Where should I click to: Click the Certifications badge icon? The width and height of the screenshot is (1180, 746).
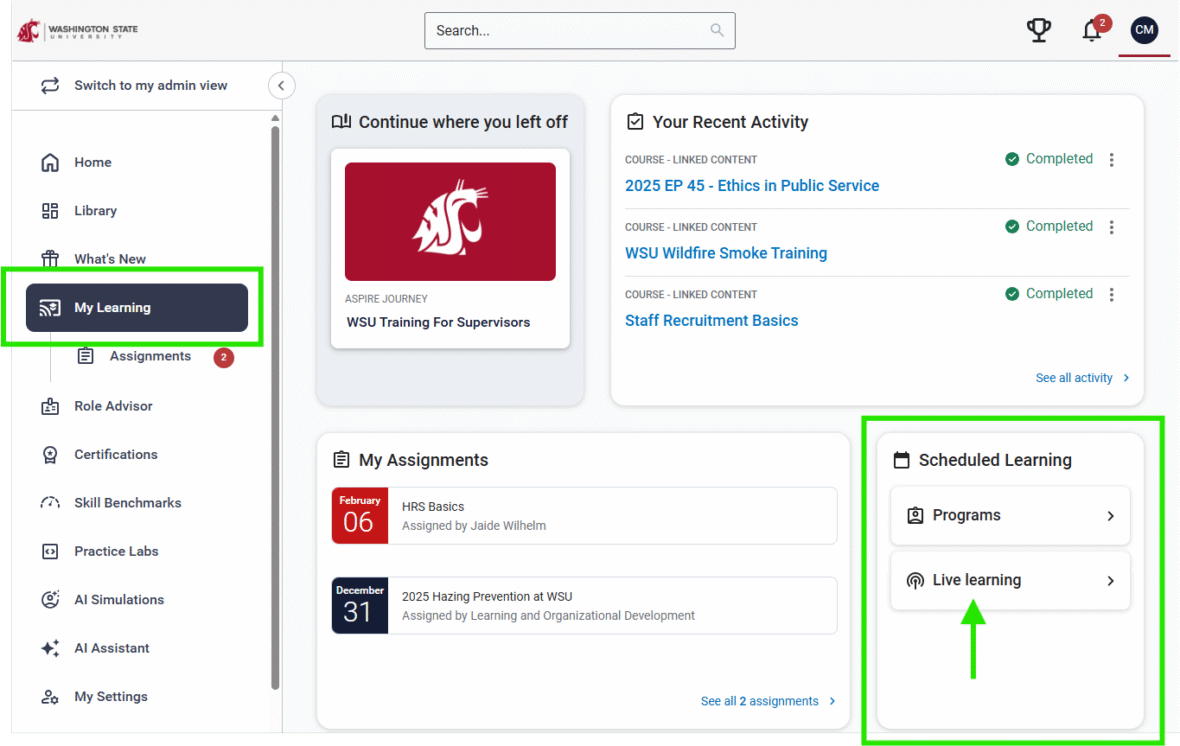pyautogui.click(x=50, y=455)
